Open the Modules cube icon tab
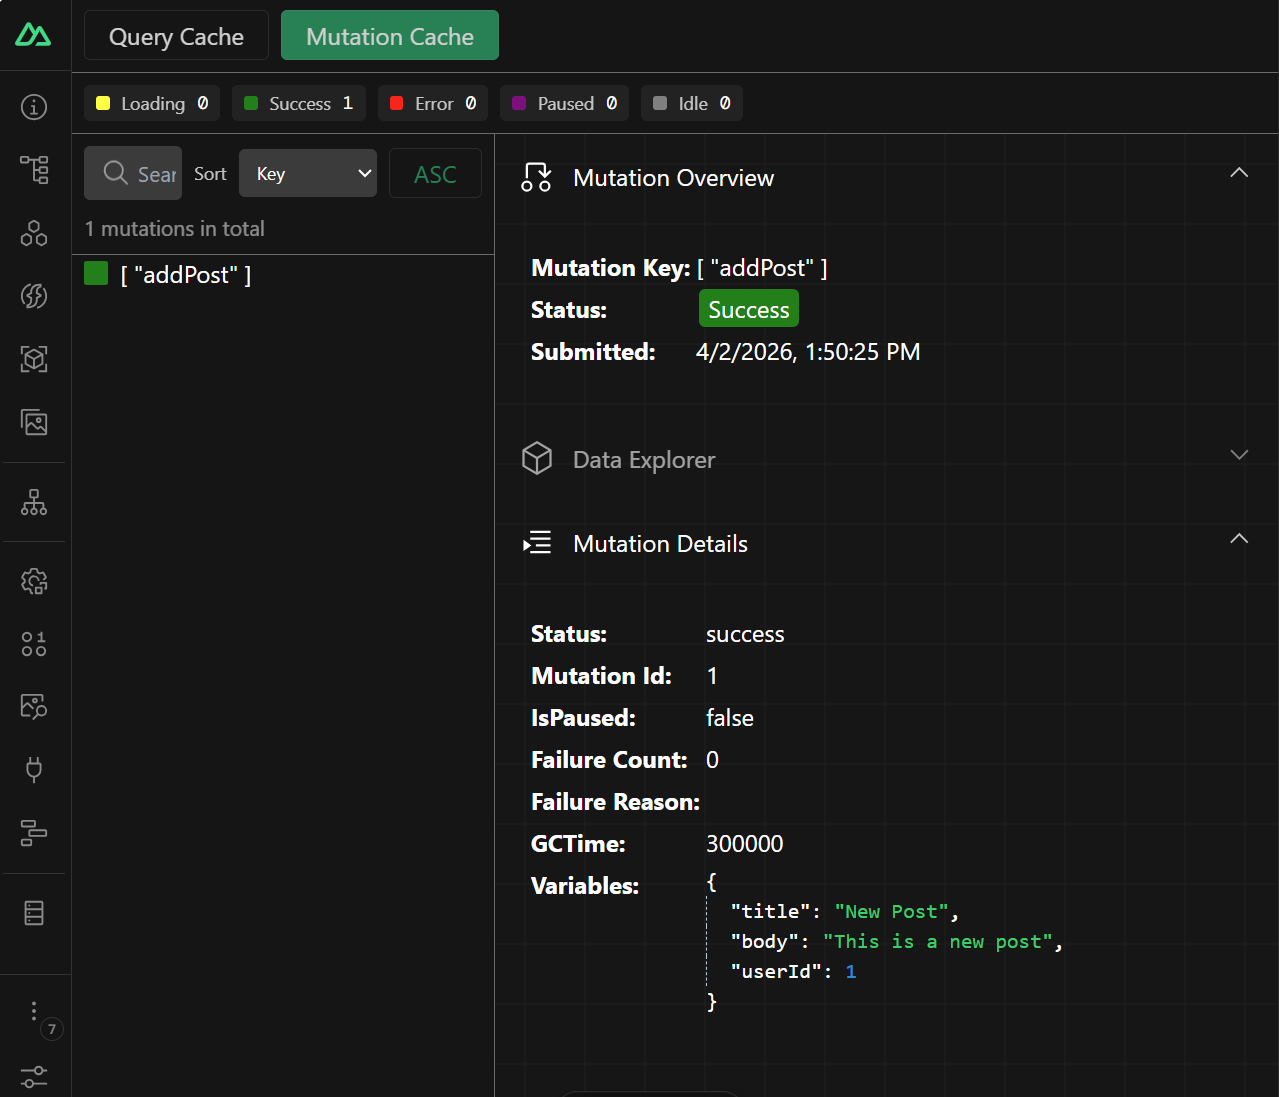 click(x=34, y=359)
